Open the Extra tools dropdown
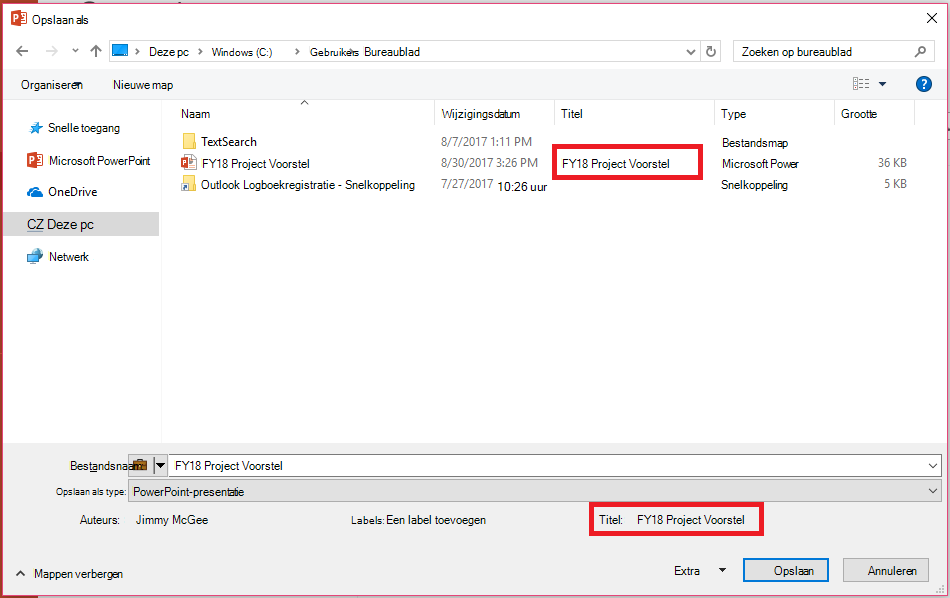This screenshot has height=598, width=950. tap(700, 571)
